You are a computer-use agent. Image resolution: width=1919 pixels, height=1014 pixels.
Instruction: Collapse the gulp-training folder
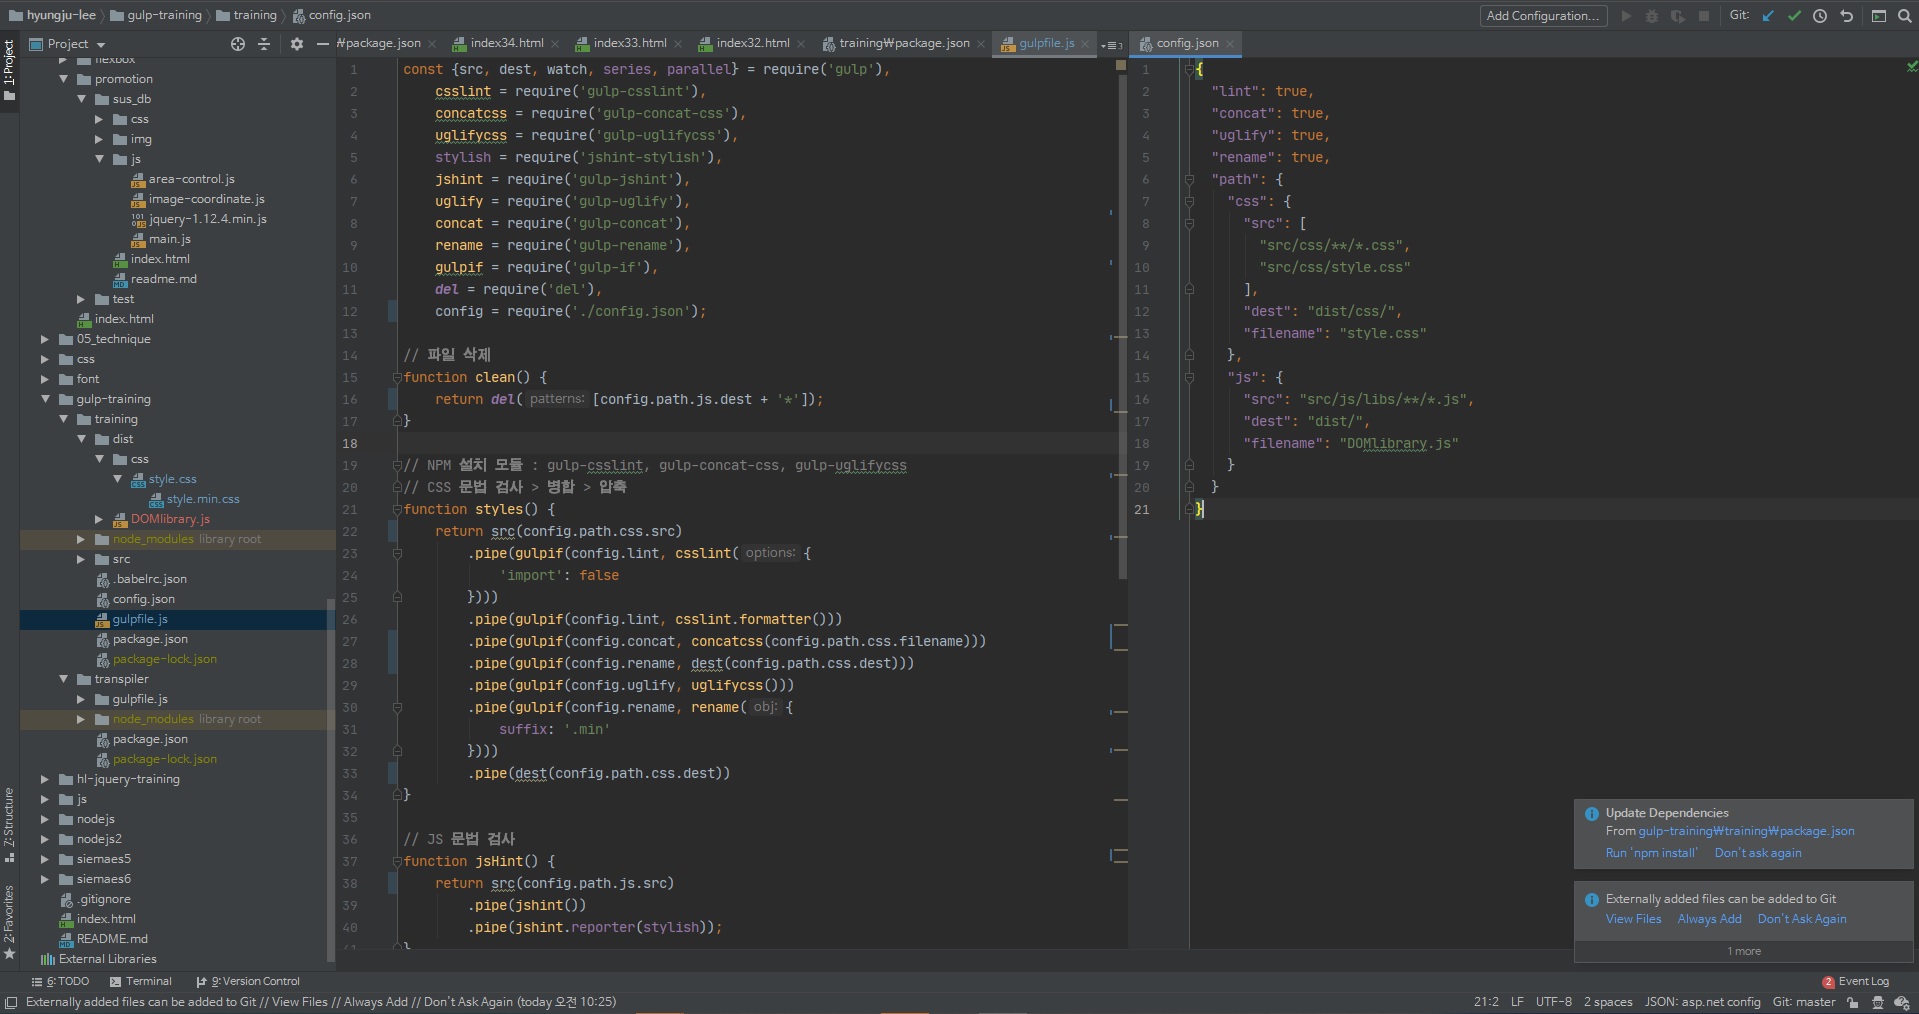pyautogui.click(x=45, y=399)
